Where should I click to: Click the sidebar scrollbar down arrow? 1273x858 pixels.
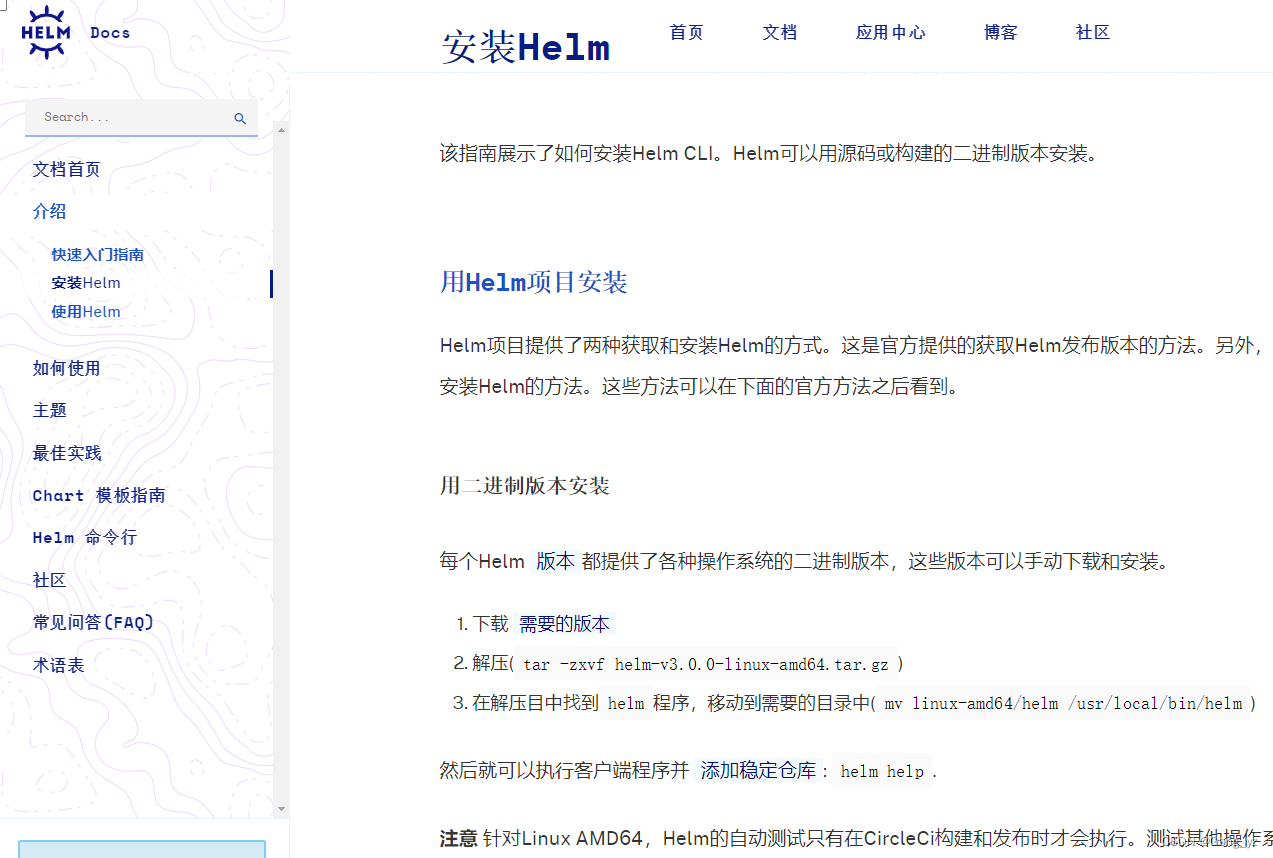click(x=281, y=809)
